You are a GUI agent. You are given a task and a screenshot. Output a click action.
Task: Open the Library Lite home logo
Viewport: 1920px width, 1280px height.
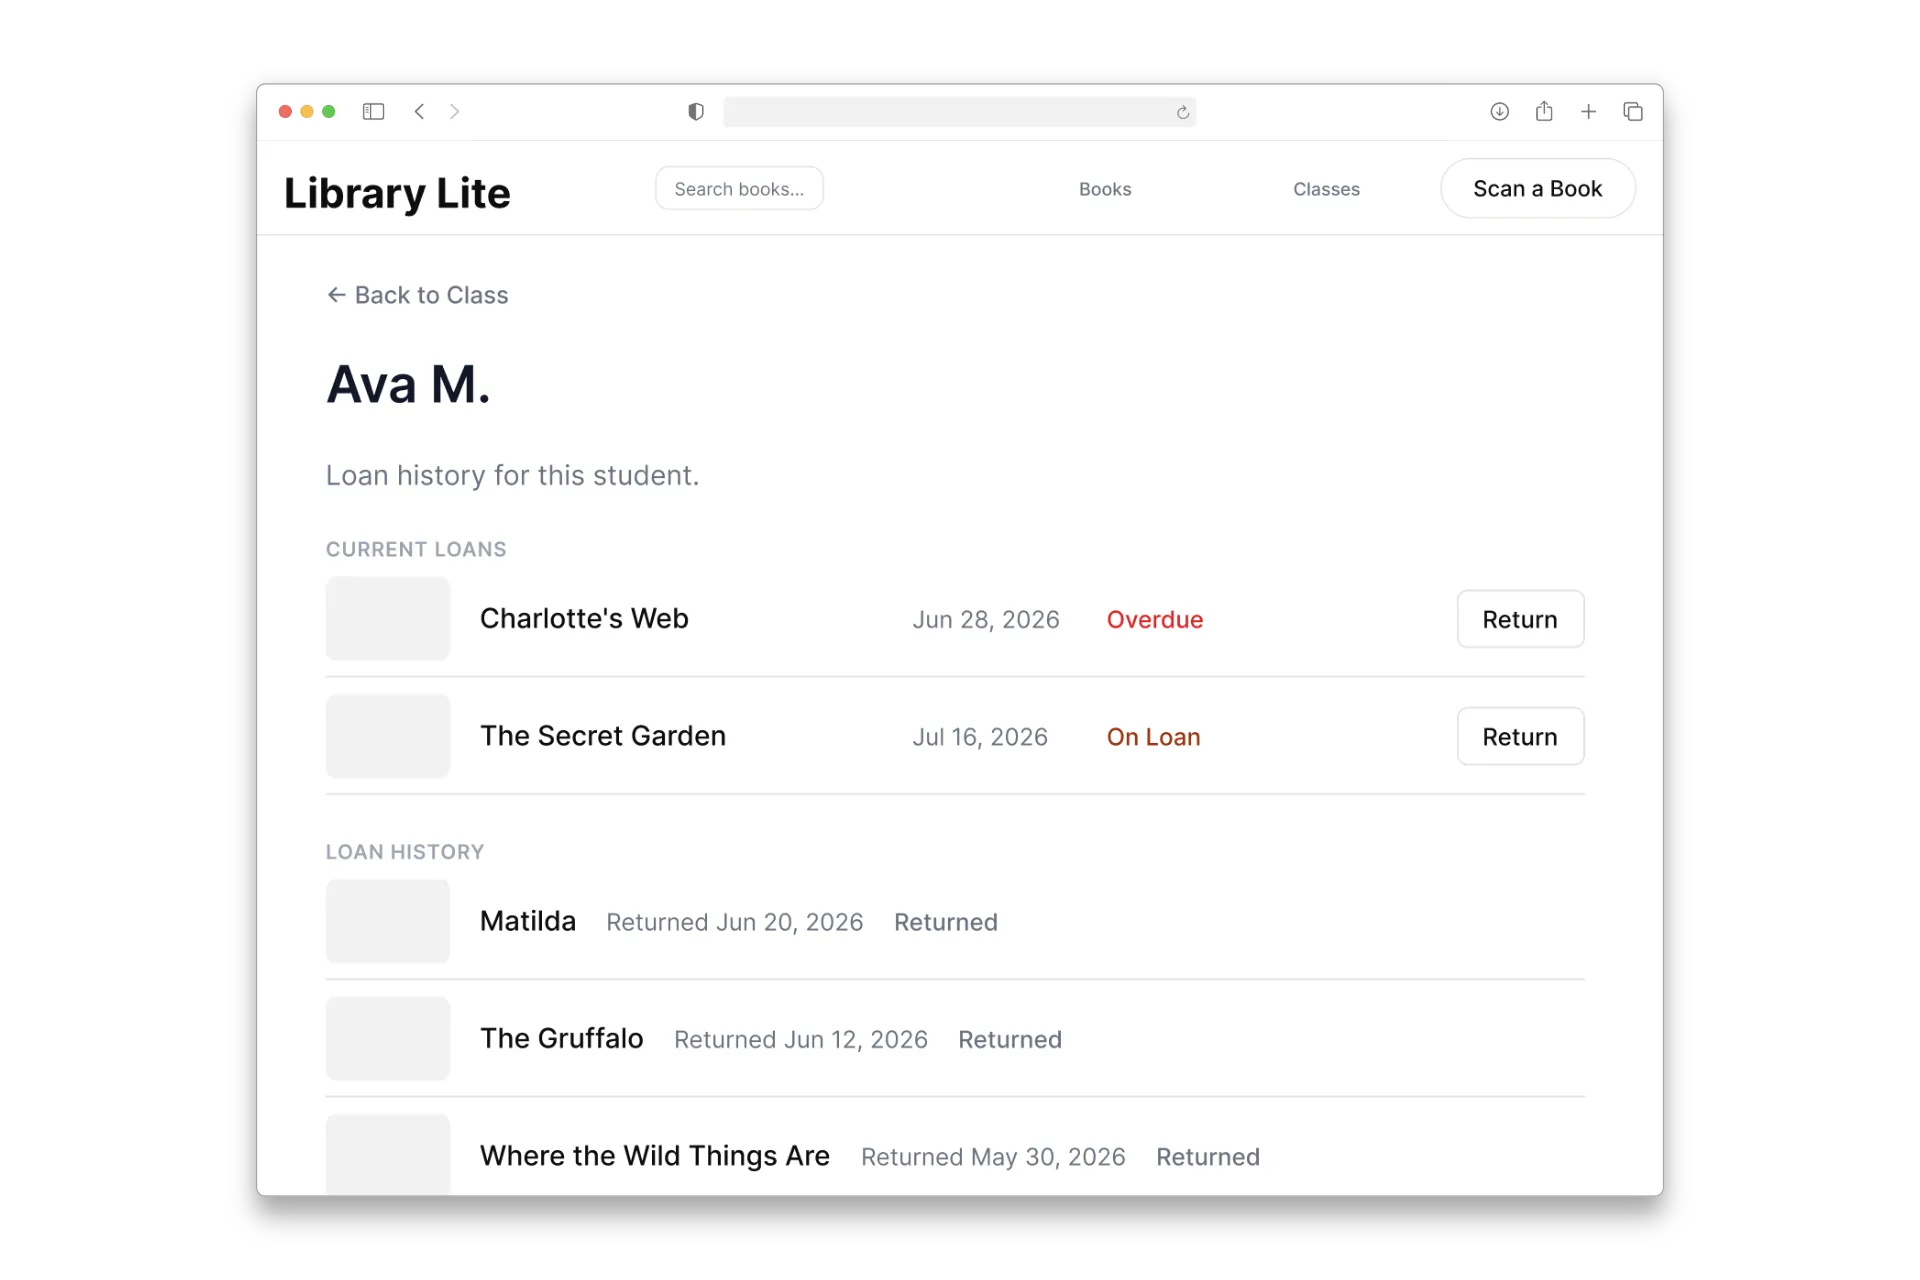(x=397, y=192)
